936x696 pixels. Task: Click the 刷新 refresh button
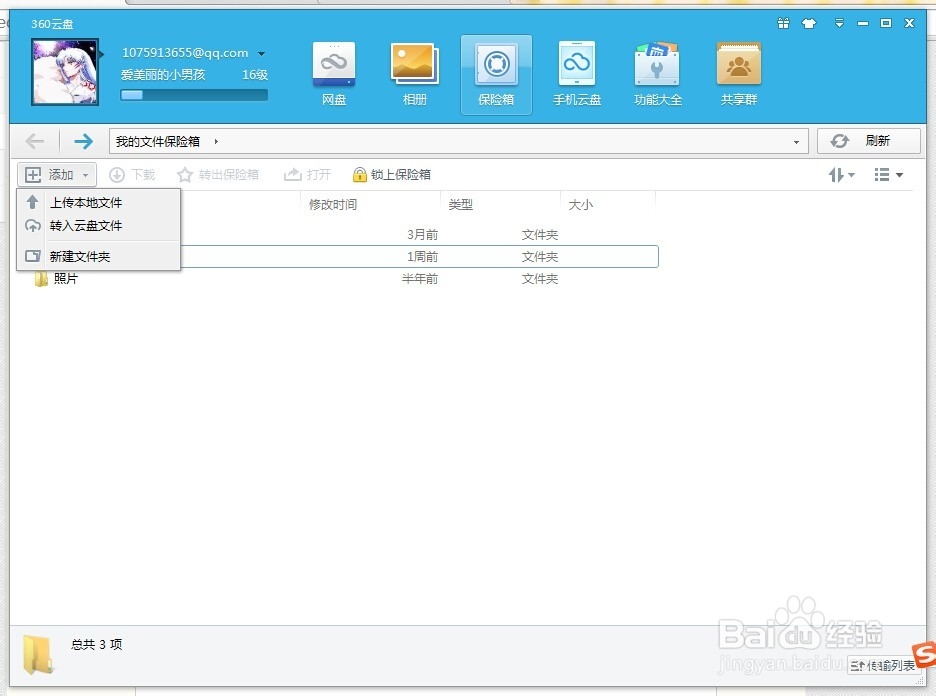pyautogui.click(x=869, y=140)
